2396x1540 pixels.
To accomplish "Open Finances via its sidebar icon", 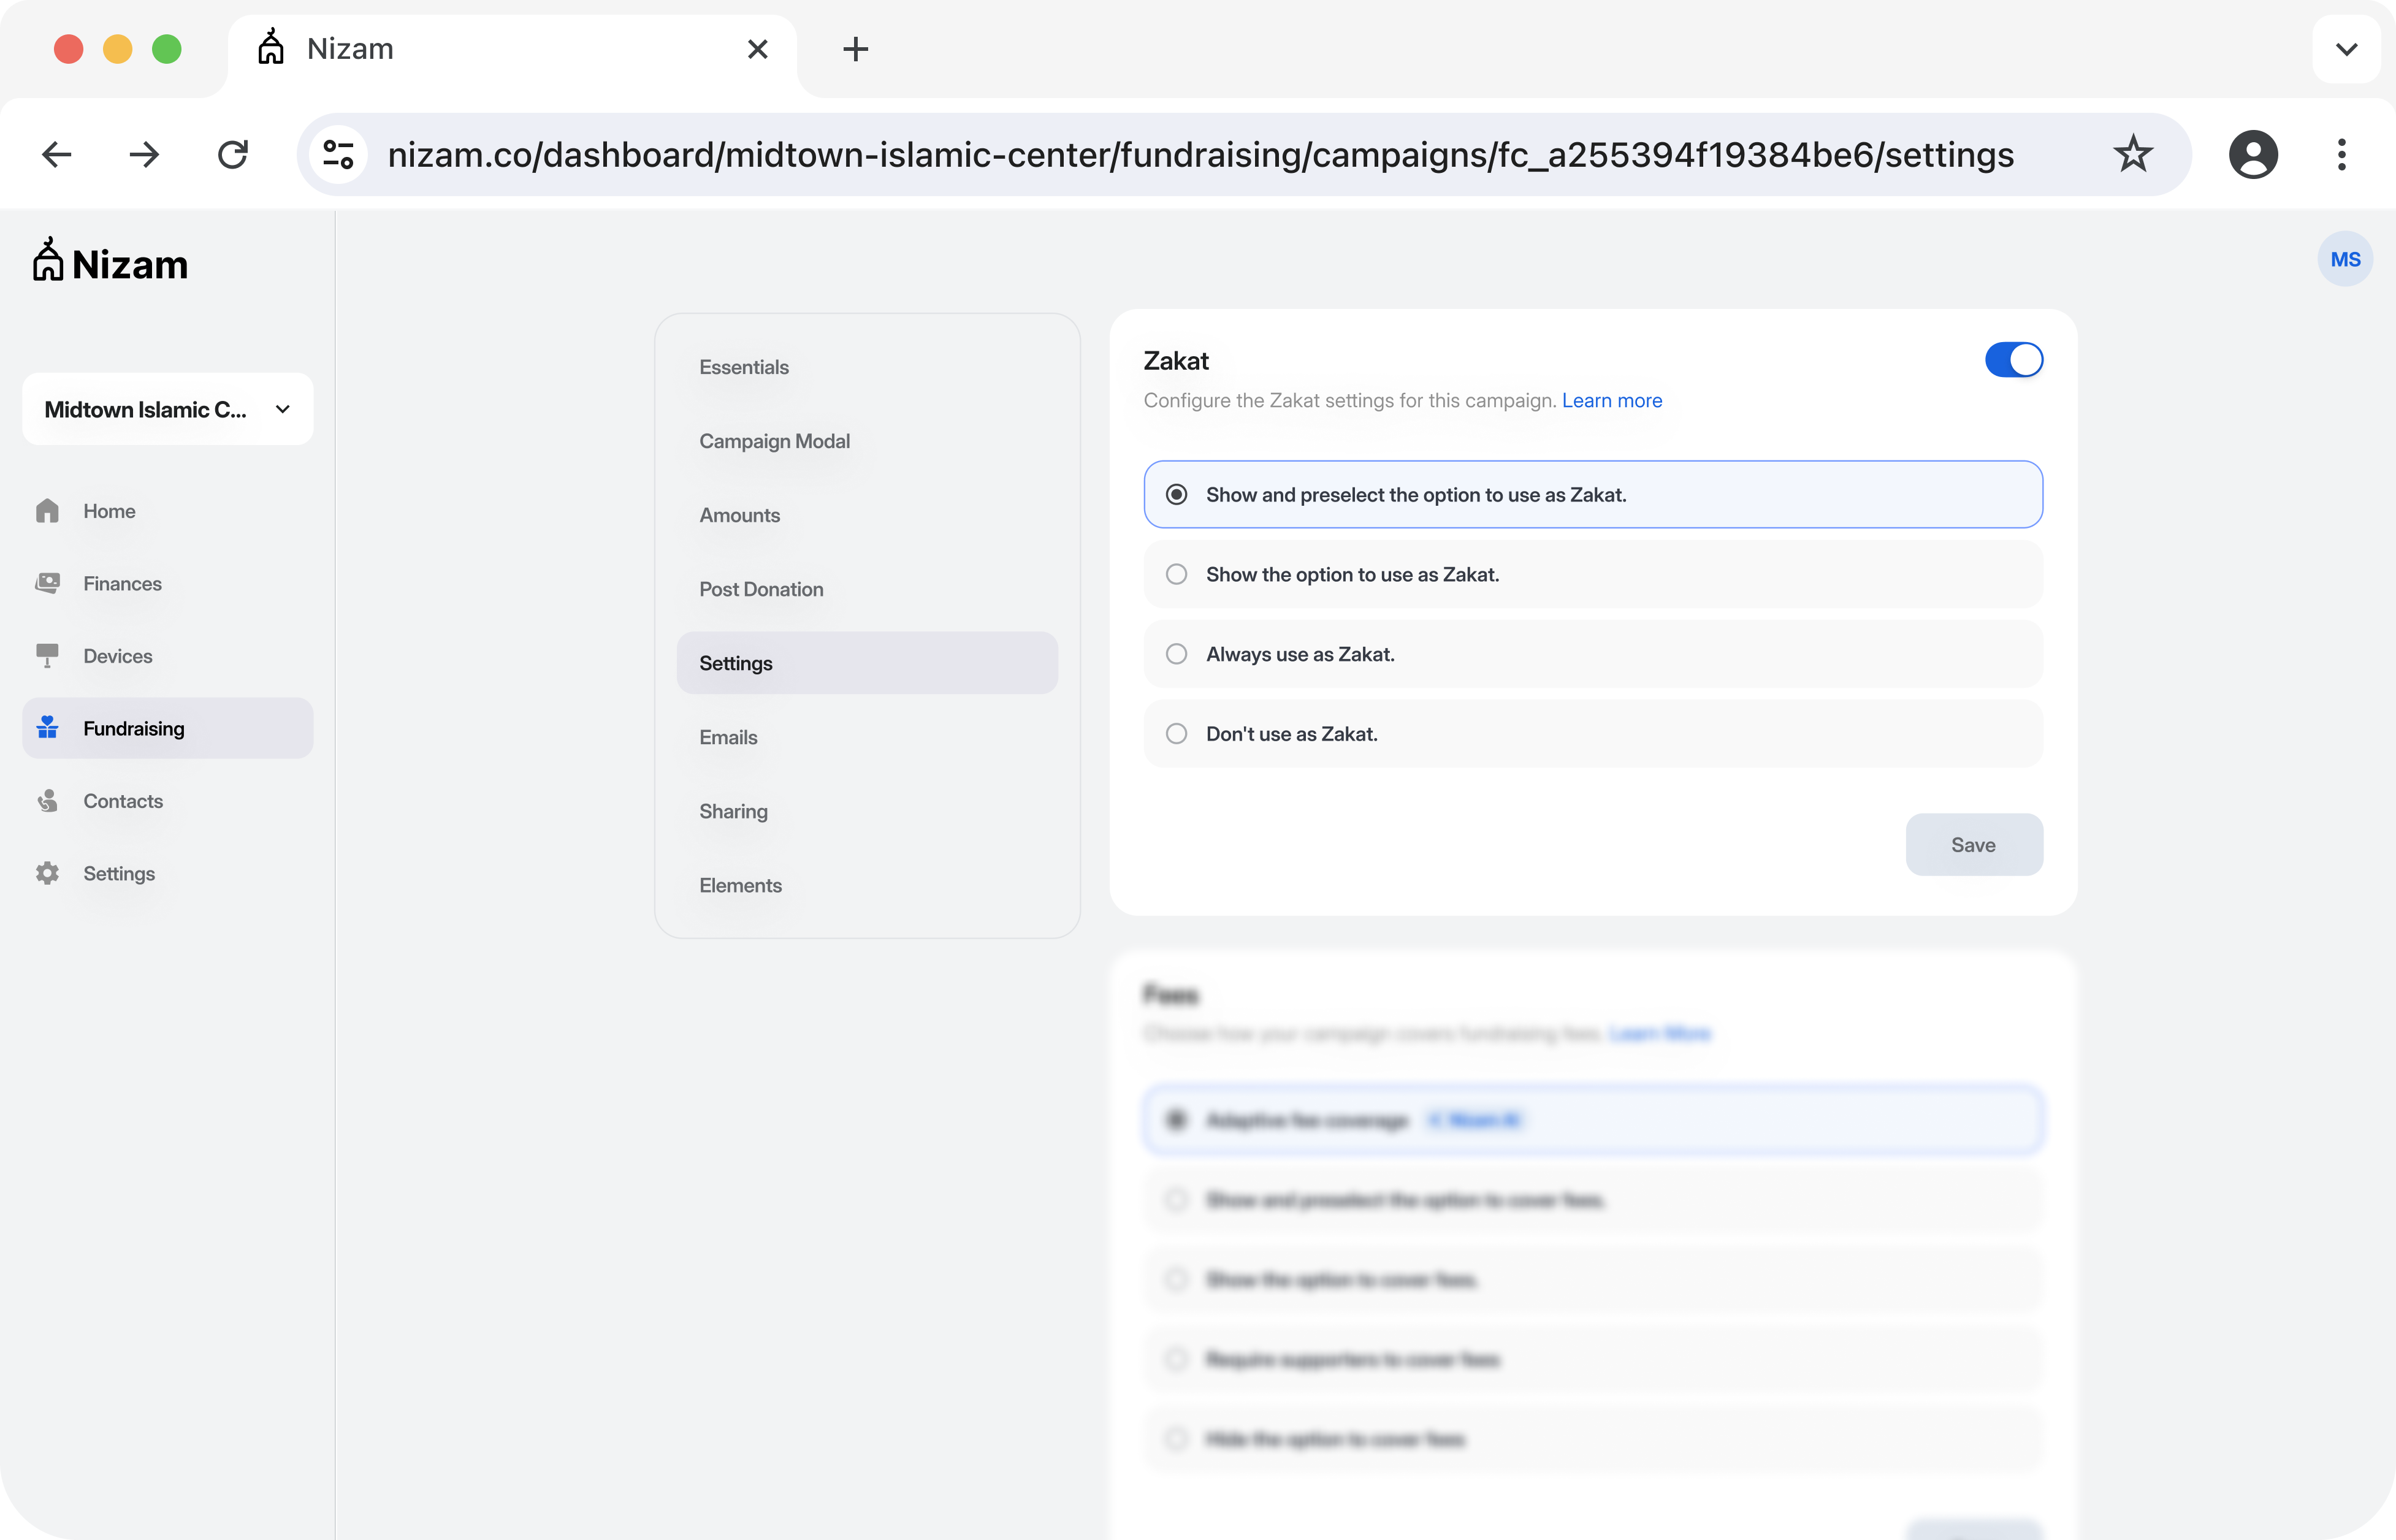I will (47, 583).
